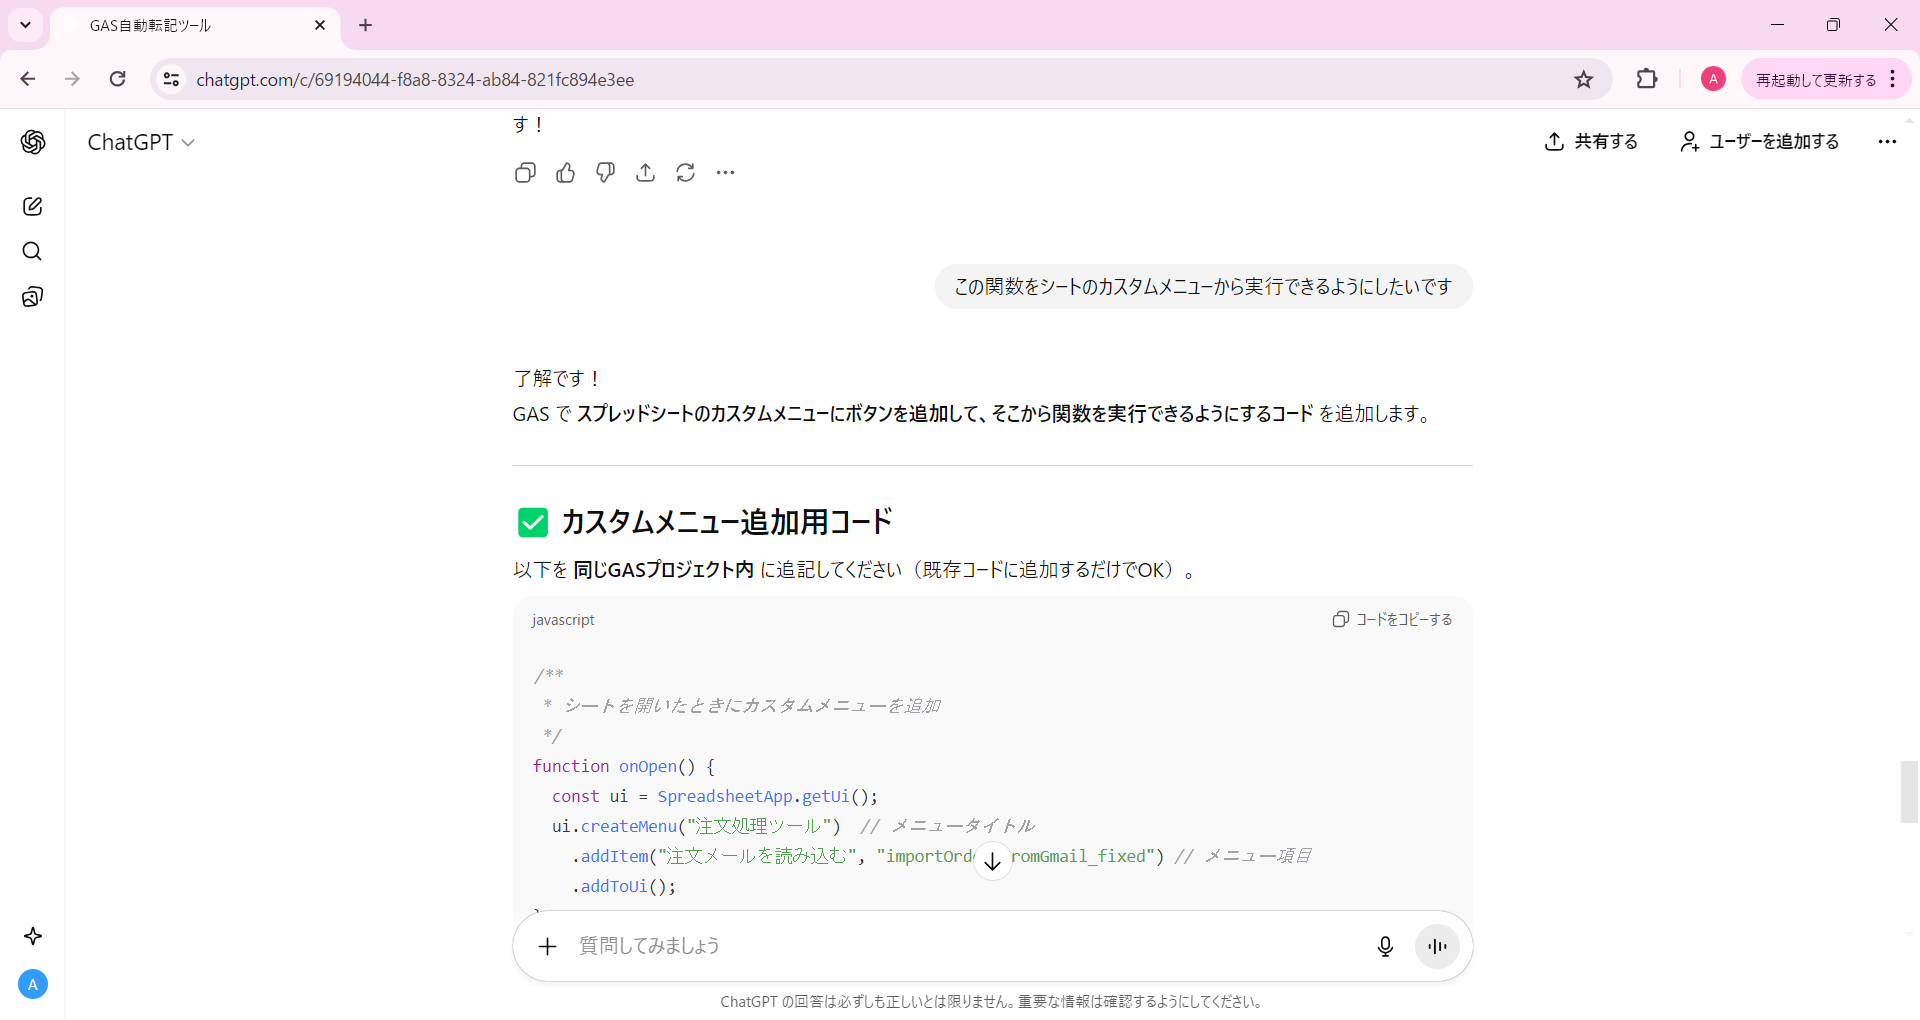Screen dimensions: 1920x1020
Task: Start a new chat from the sidebar
Action: coord(33,206)
